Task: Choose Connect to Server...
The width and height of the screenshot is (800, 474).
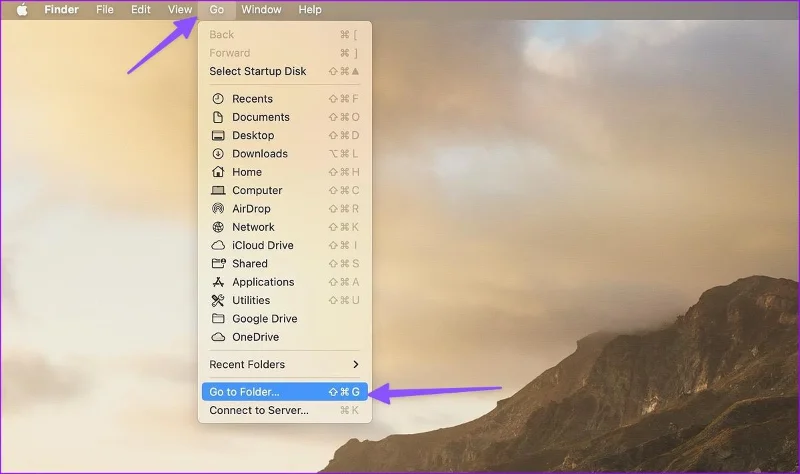Action: point(285,410)
